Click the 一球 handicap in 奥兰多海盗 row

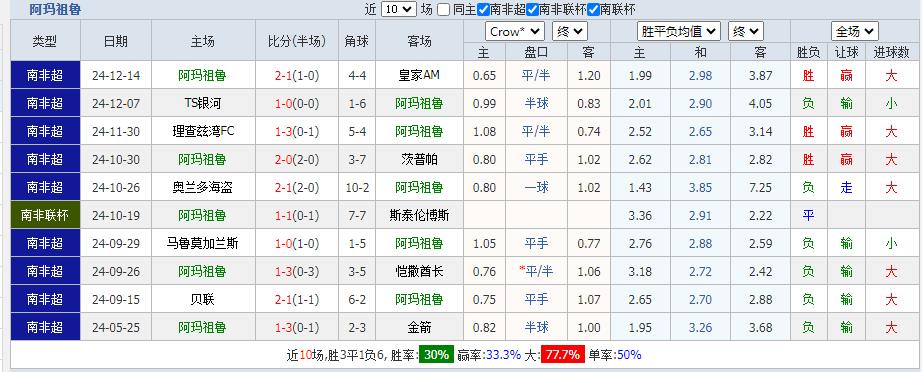click(x=536, y=187)
